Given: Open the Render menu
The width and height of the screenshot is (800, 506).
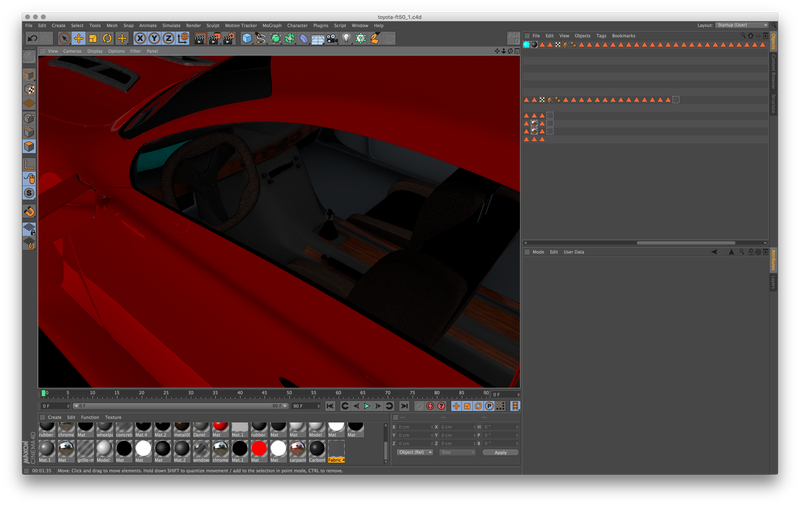Looking at the screenshot, I should click(193, 25).
